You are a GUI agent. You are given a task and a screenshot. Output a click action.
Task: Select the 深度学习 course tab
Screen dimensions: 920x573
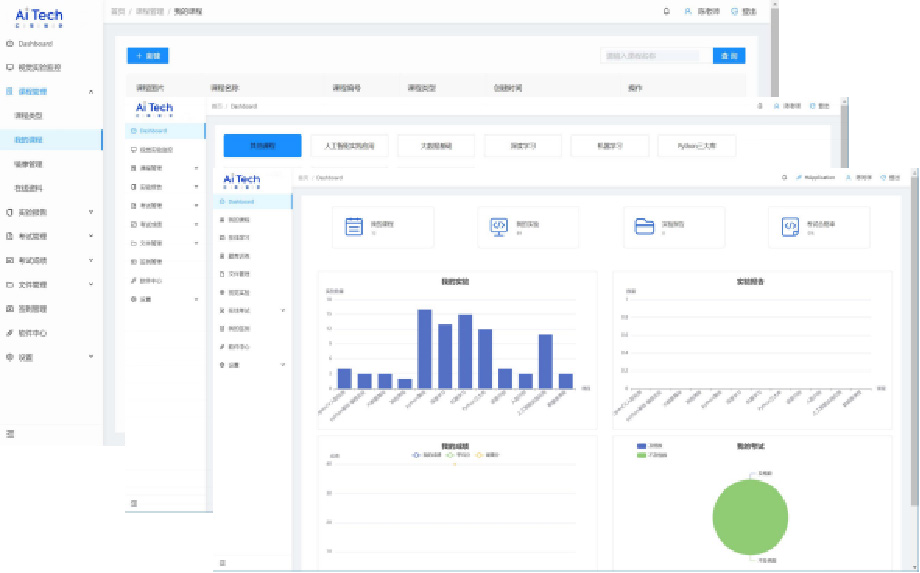[523, 146]
